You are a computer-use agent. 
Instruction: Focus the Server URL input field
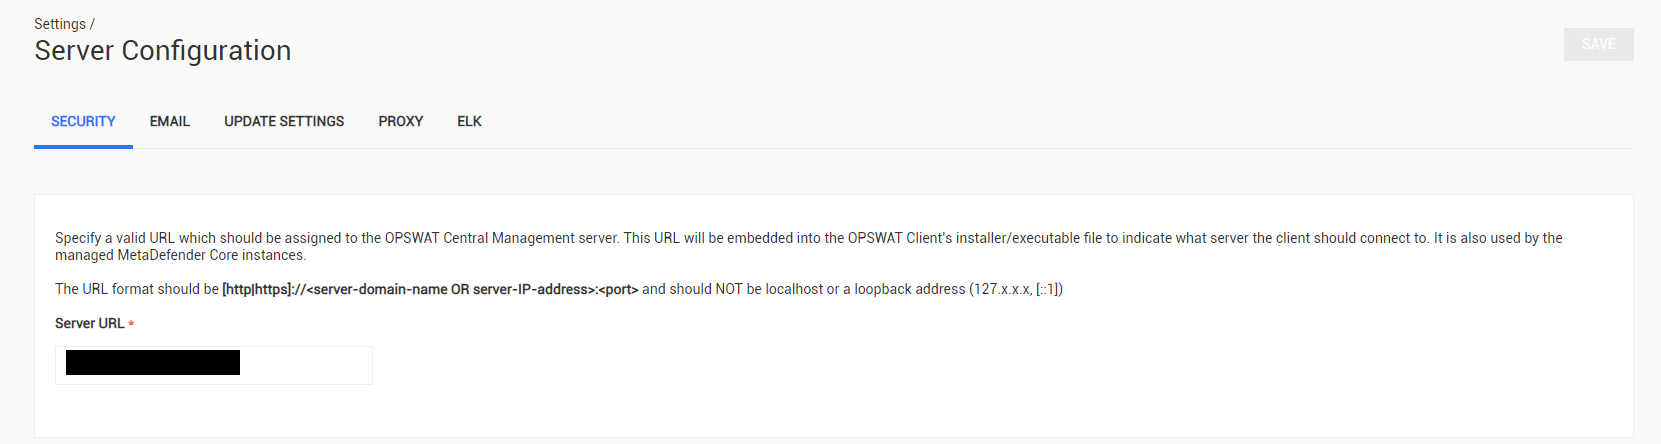pos(214,365)
